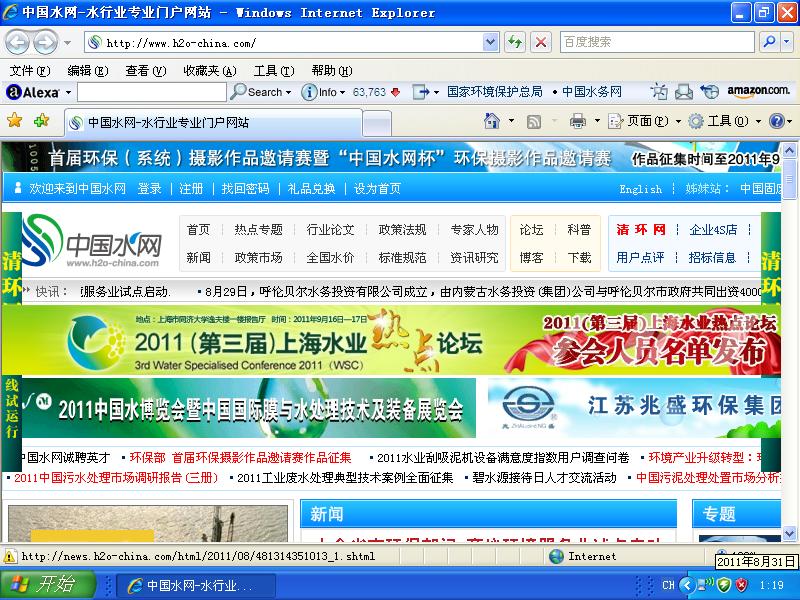This screenshot has width=800, height=600.
Task: Click the green Refresh page icon
Action: coord(515,42)
